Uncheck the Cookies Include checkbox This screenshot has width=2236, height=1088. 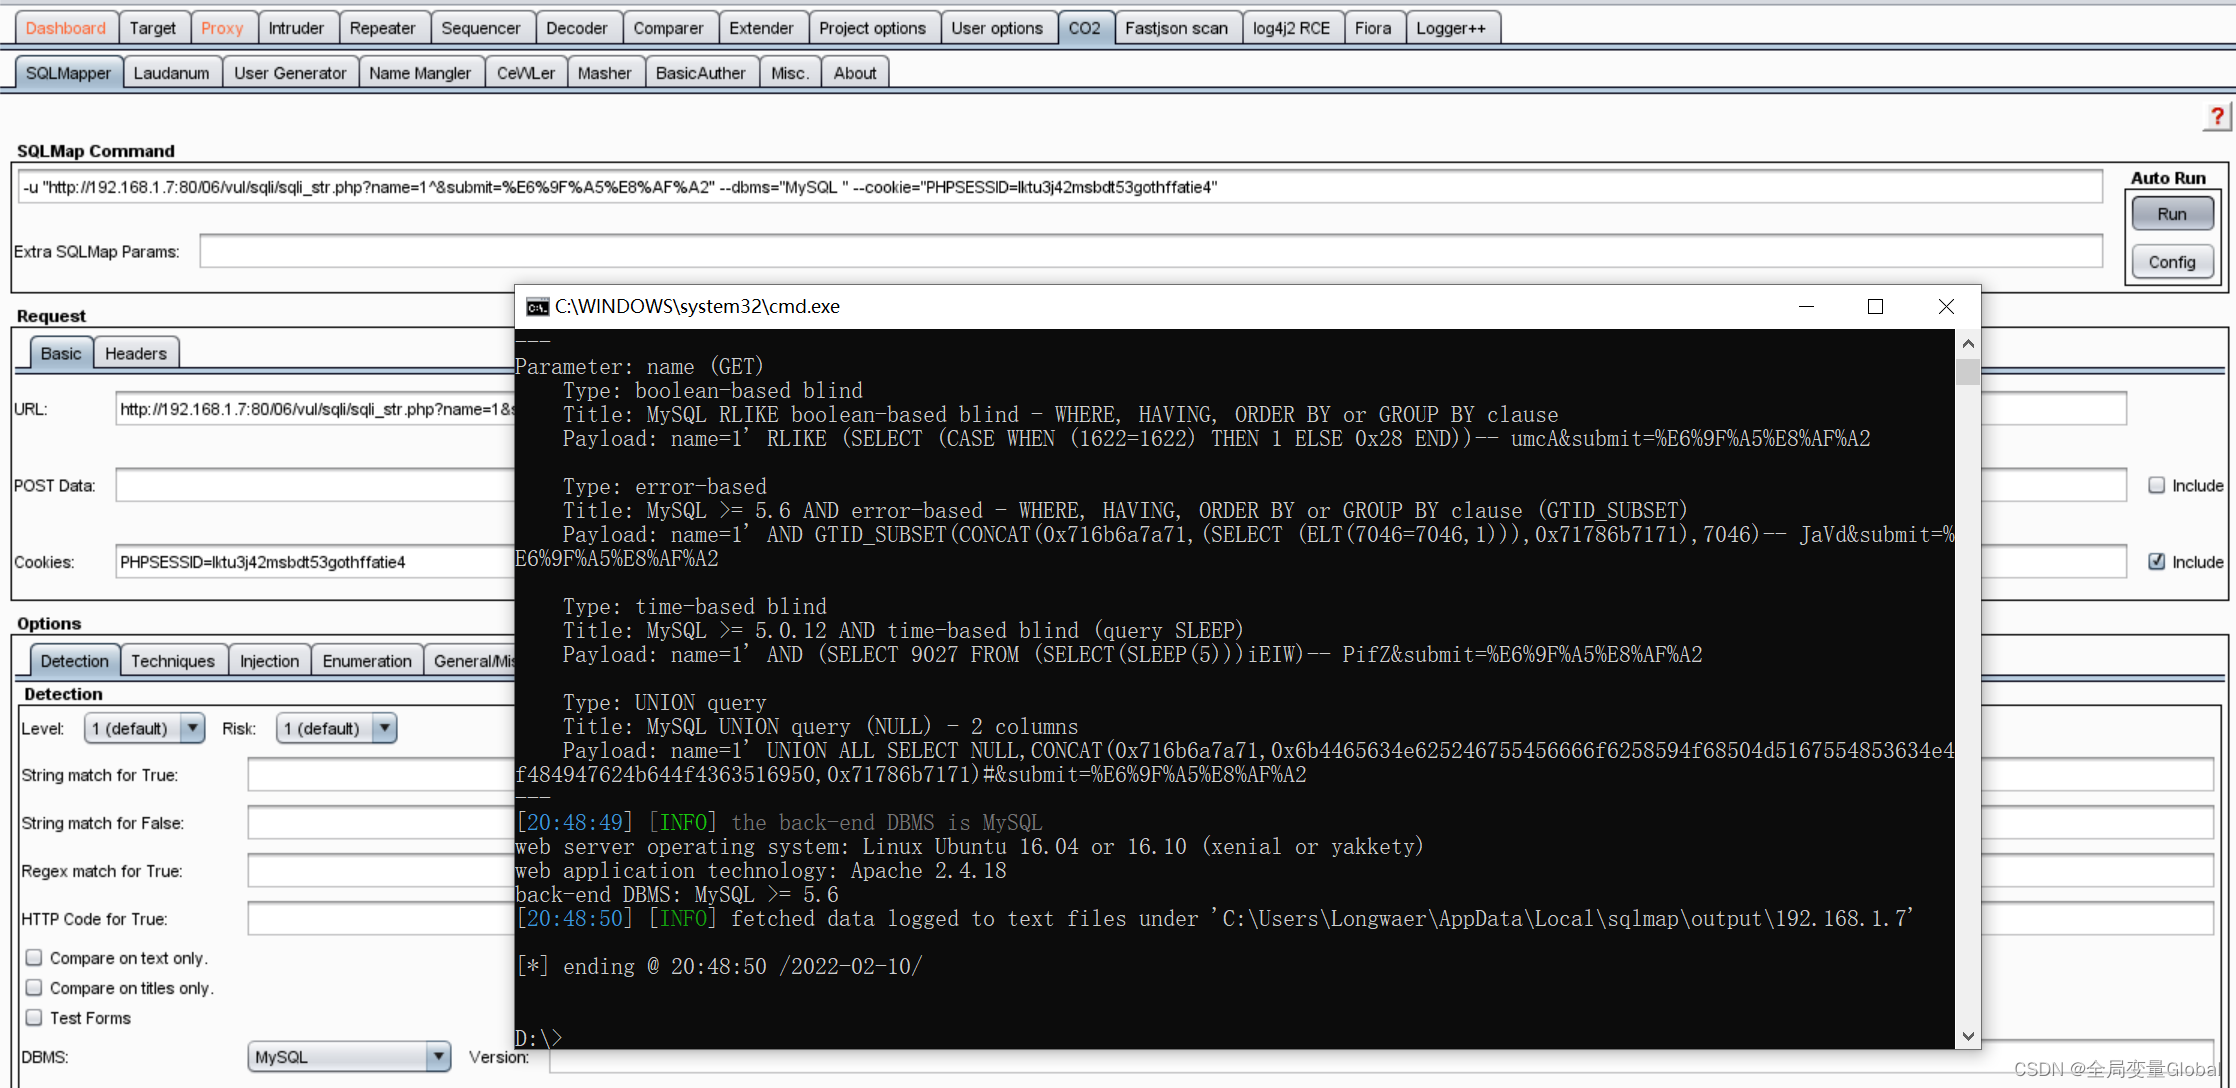coord(2157,561)
